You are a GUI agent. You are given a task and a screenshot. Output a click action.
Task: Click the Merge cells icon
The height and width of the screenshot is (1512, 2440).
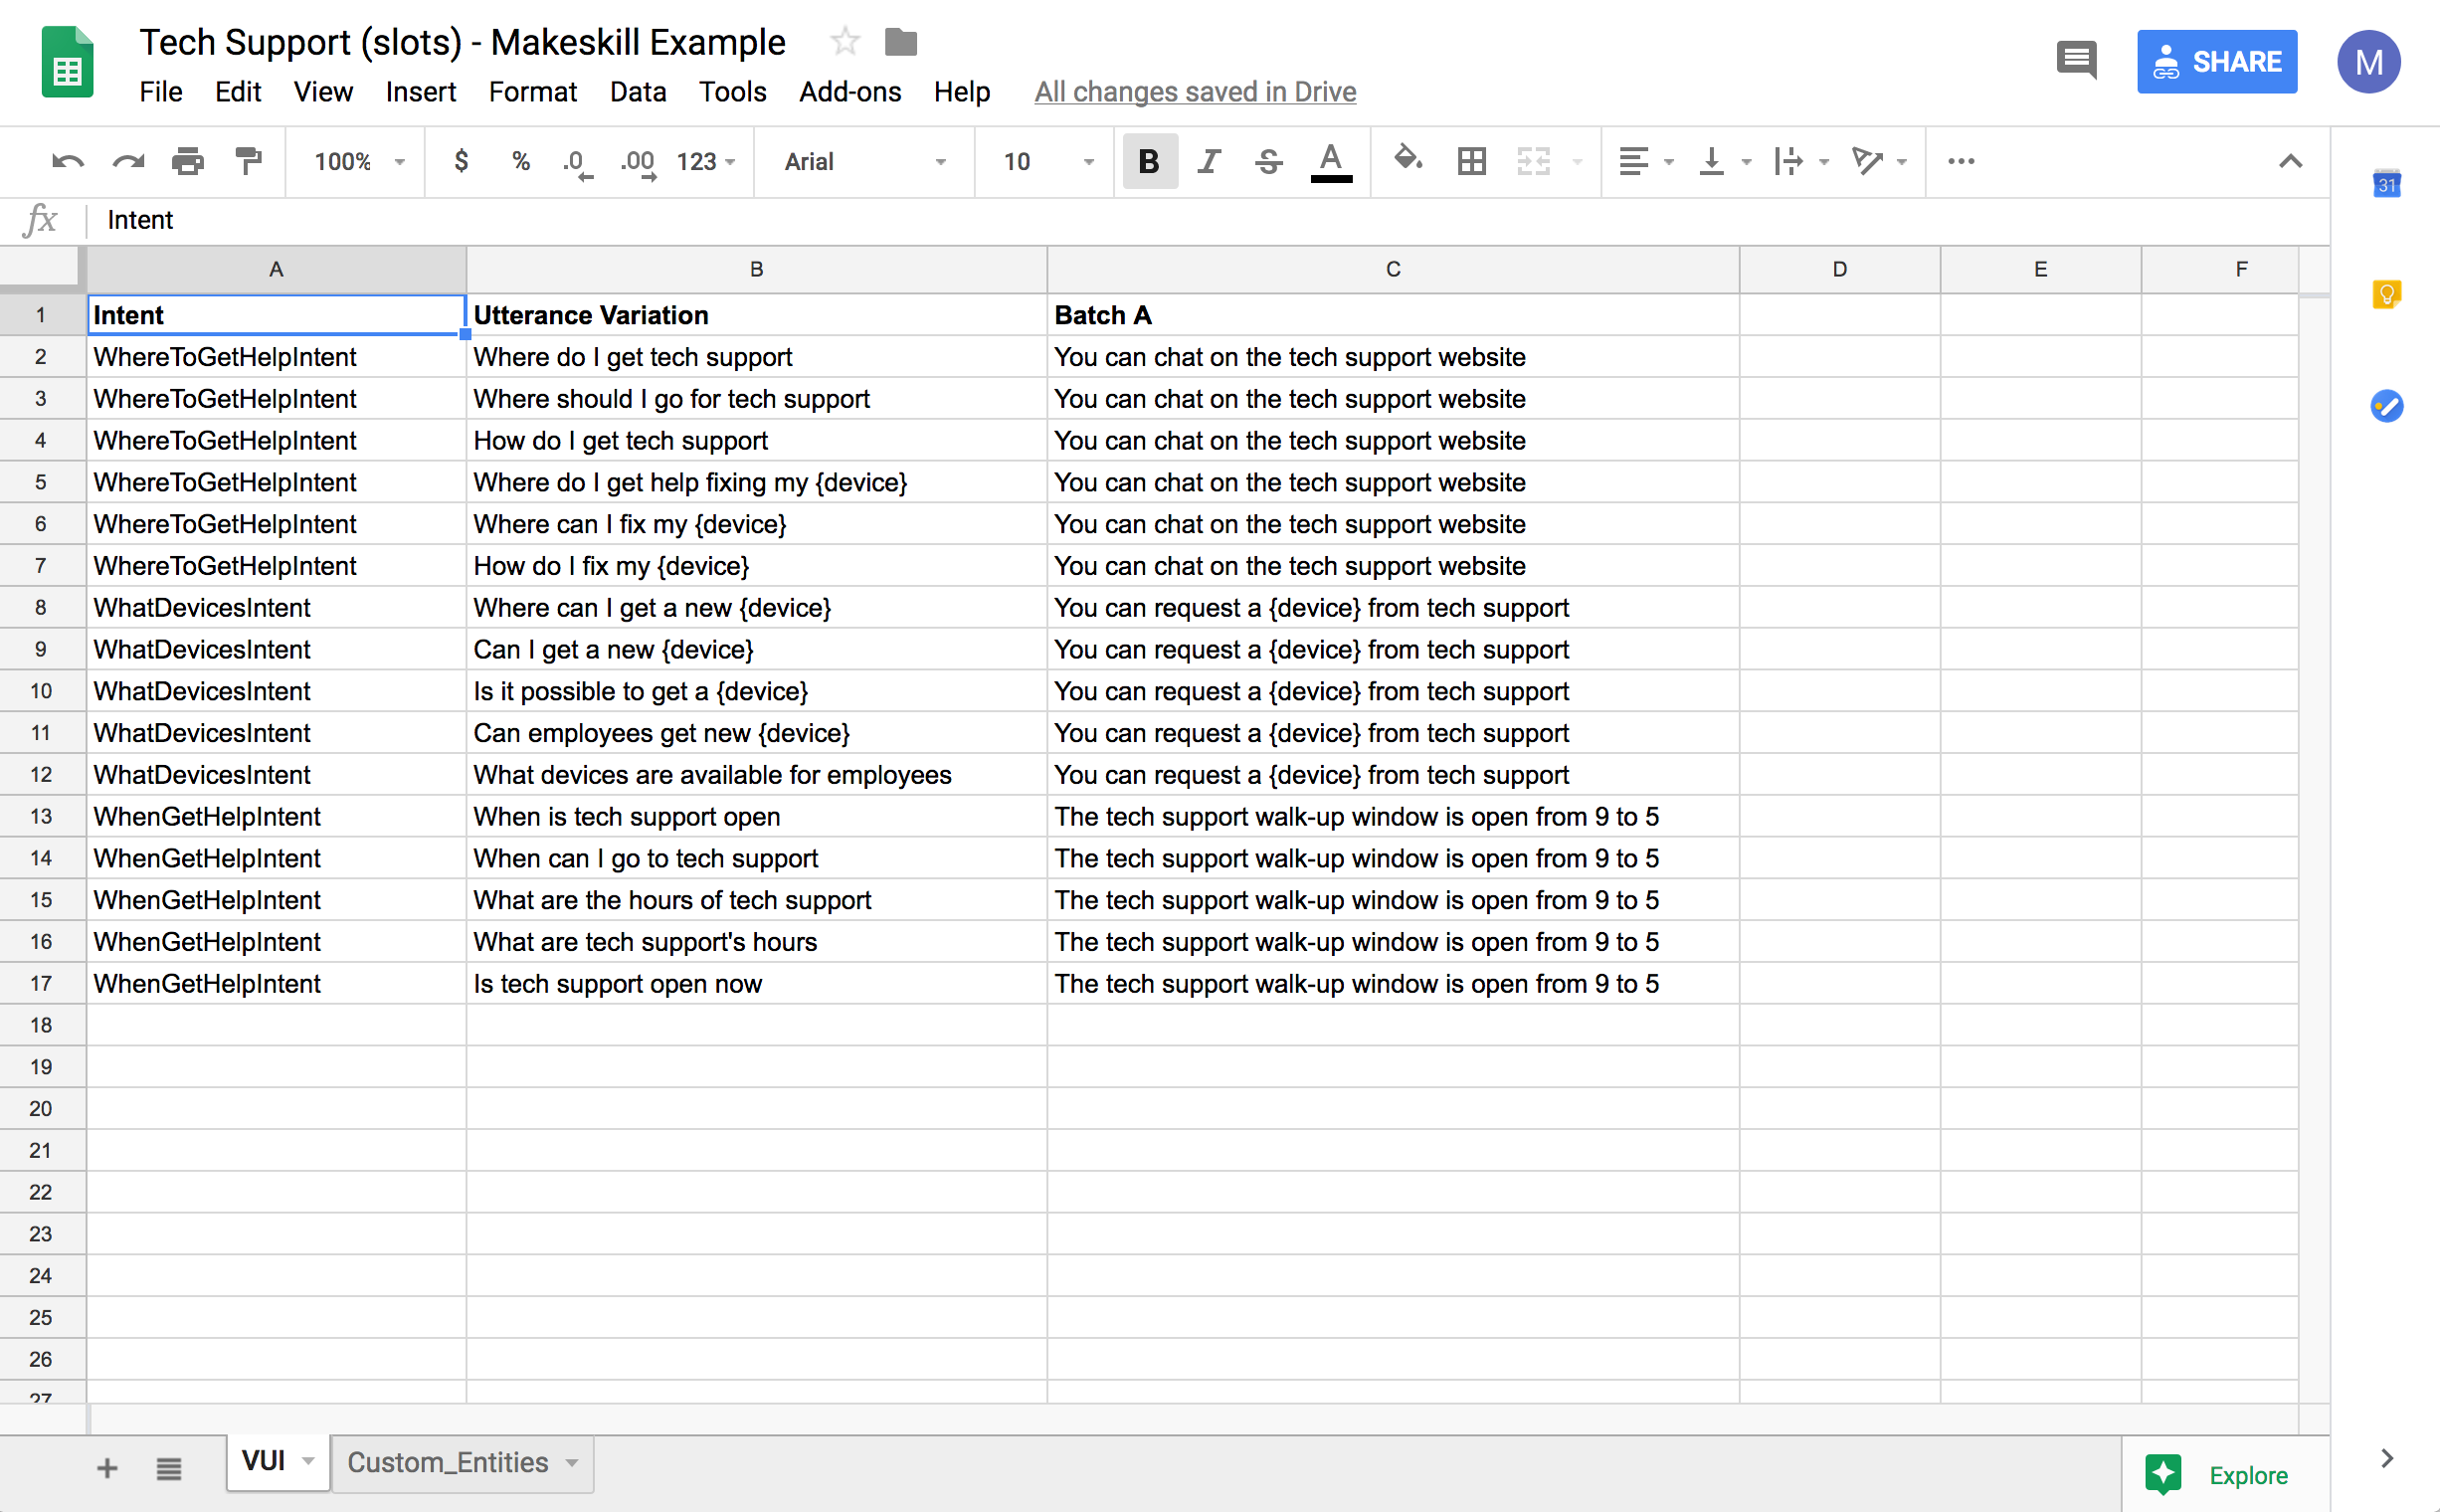click(1534, 161)
